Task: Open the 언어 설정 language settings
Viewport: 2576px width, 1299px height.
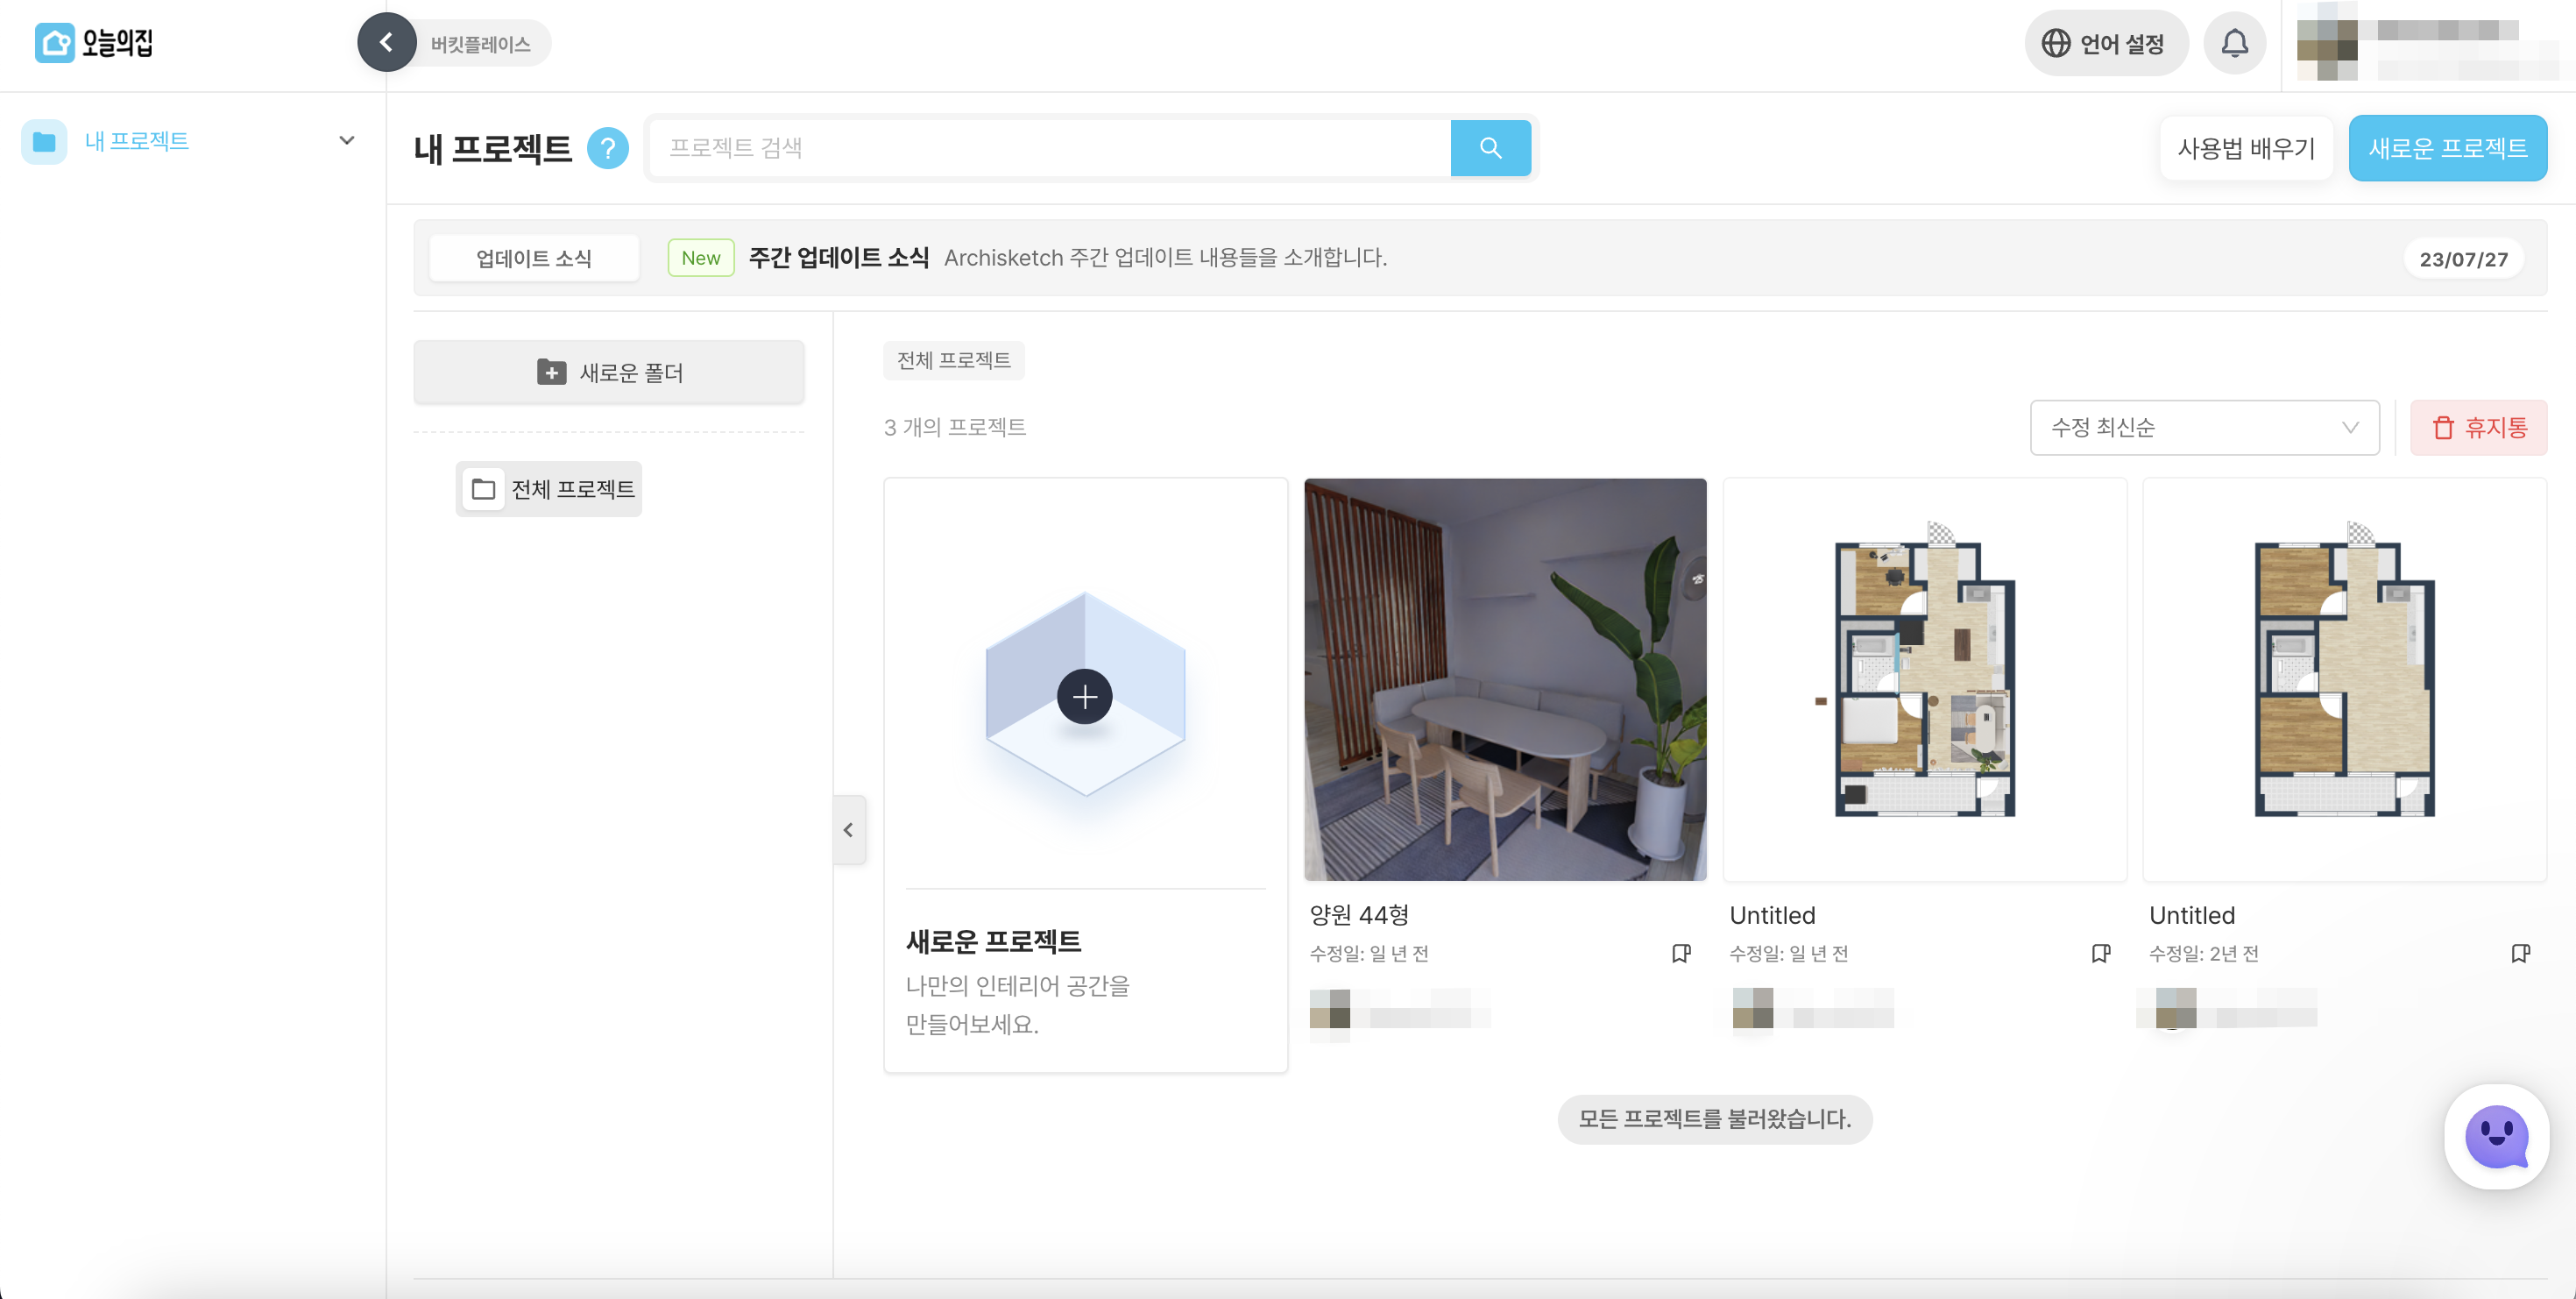Action: point(2105,43)
